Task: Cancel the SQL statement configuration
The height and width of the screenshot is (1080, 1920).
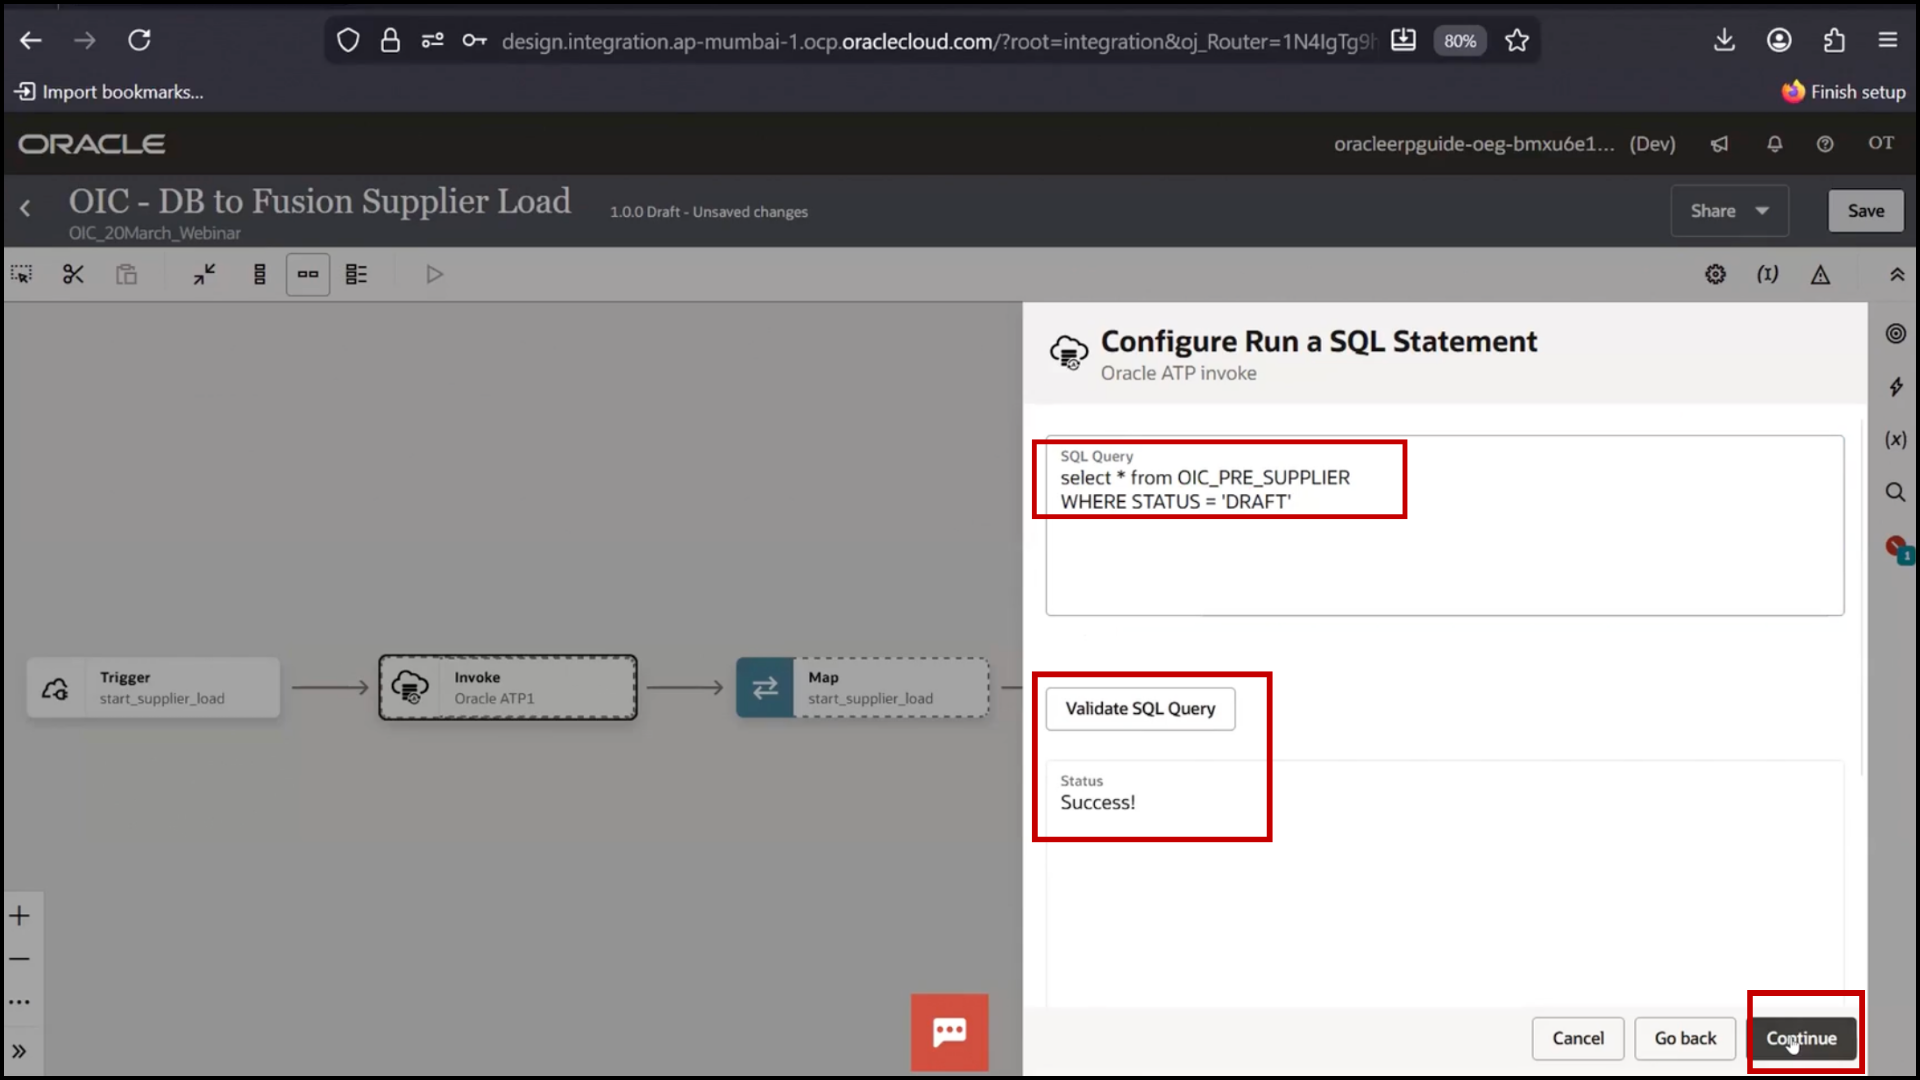Action: click(1578, 1039)
